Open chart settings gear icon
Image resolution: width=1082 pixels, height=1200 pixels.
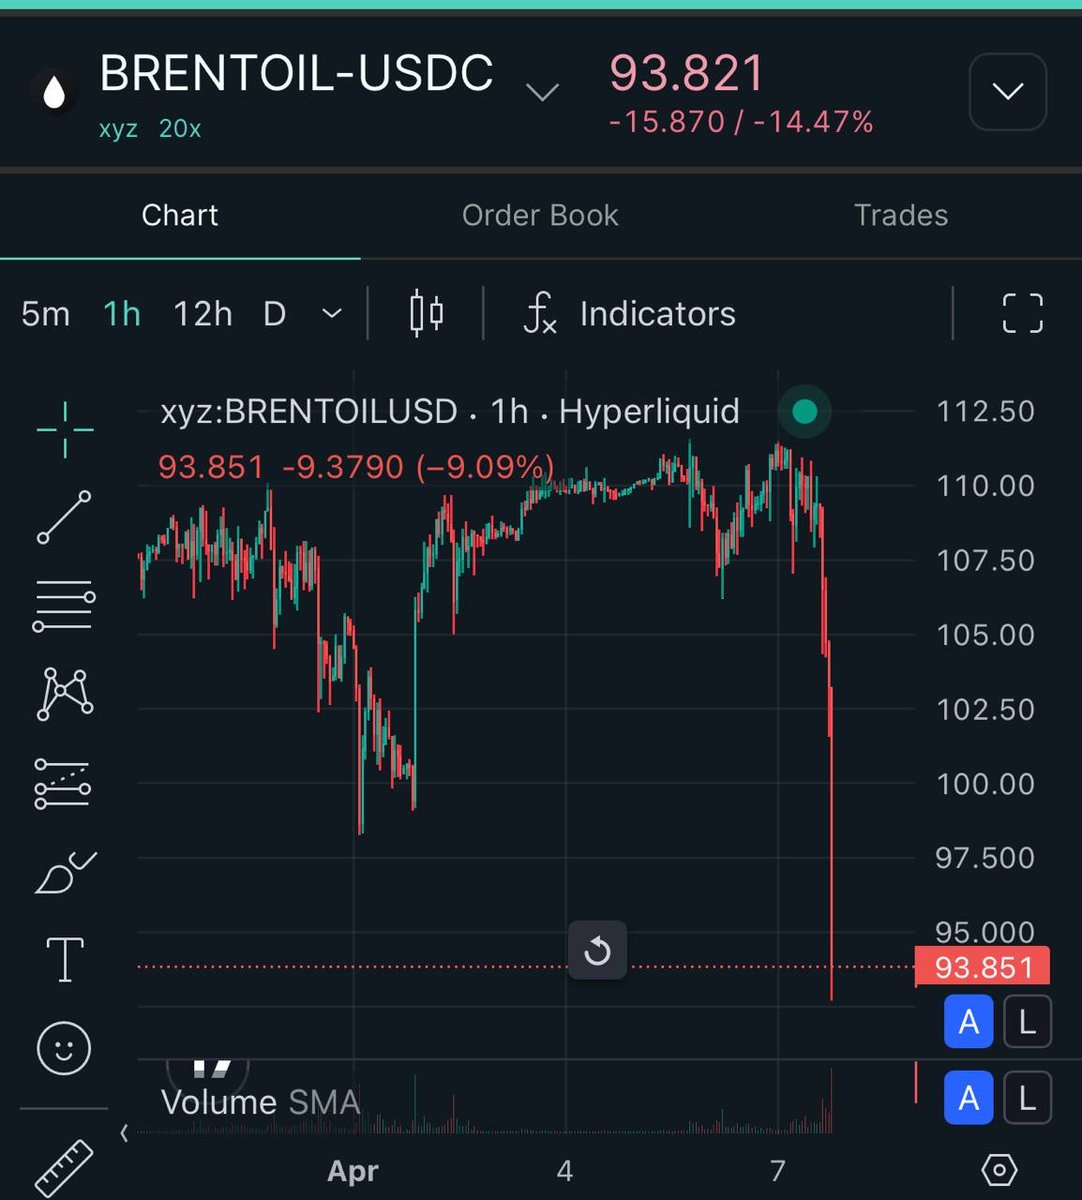tap(999, 1169)
